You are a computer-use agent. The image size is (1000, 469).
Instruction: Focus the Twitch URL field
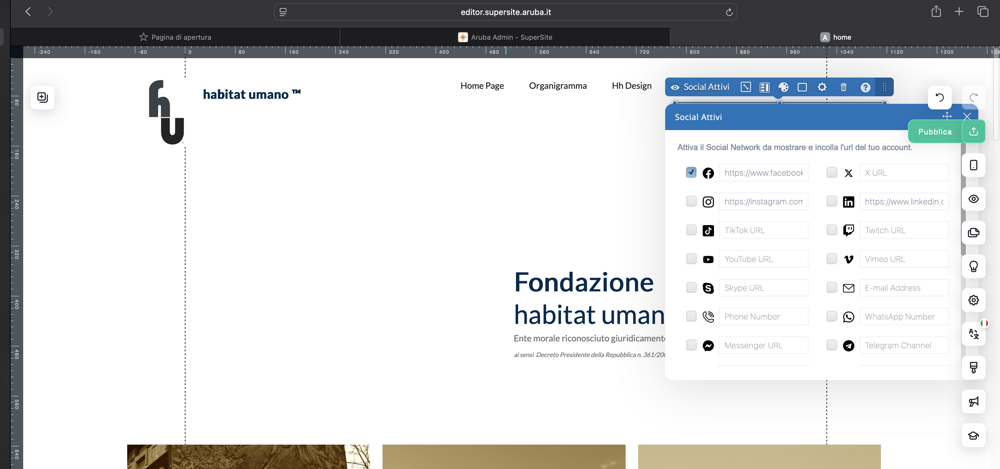click(x=904, y=230)
